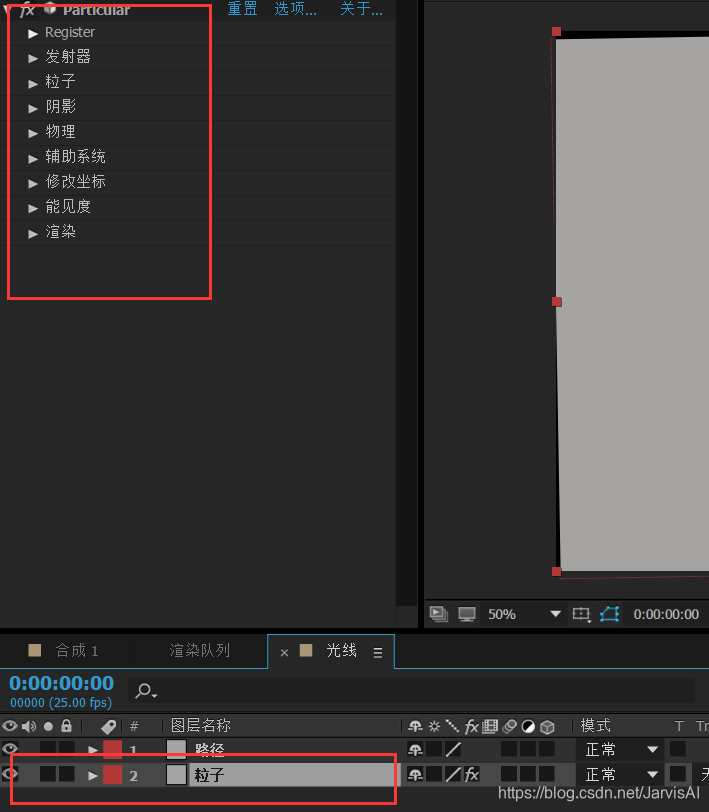Toggle quality switch on 路径 layer
This screenshot has height=812, width=709.
(x=453, y=749)
